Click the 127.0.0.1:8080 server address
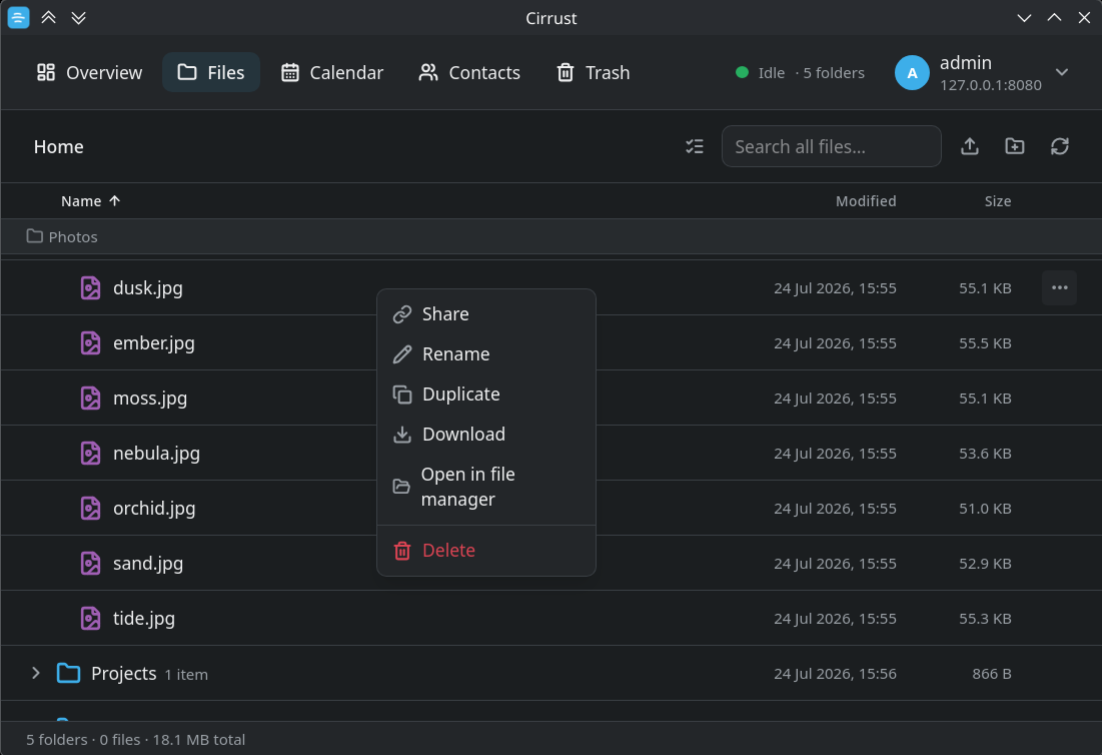This screenshot has width=1102, height=755. click(990, 85)
